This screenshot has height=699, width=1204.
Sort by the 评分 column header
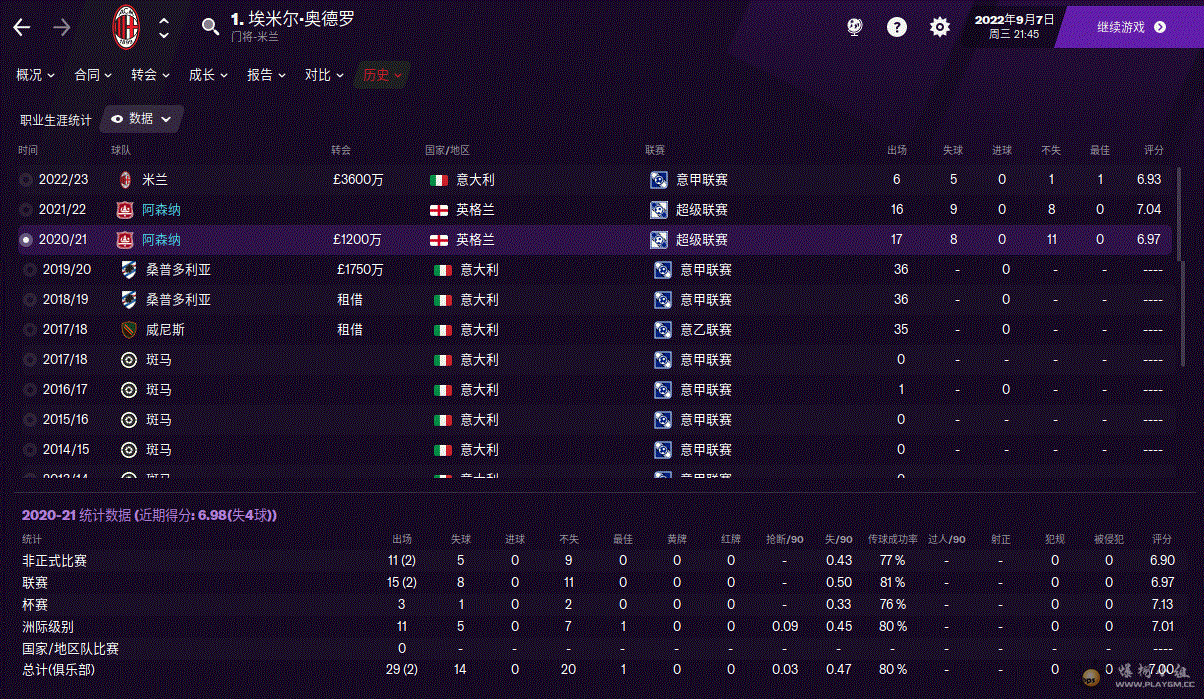click(x=1153, y=150)
